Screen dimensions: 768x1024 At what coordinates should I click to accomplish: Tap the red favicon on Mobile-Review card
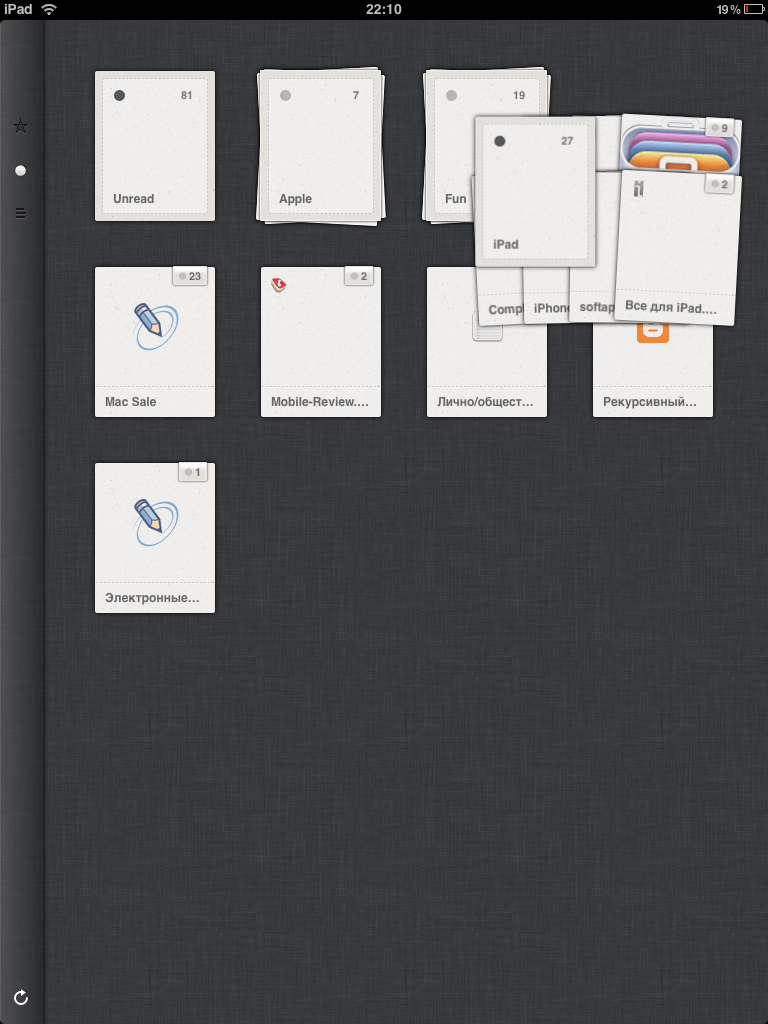[279, 284]
